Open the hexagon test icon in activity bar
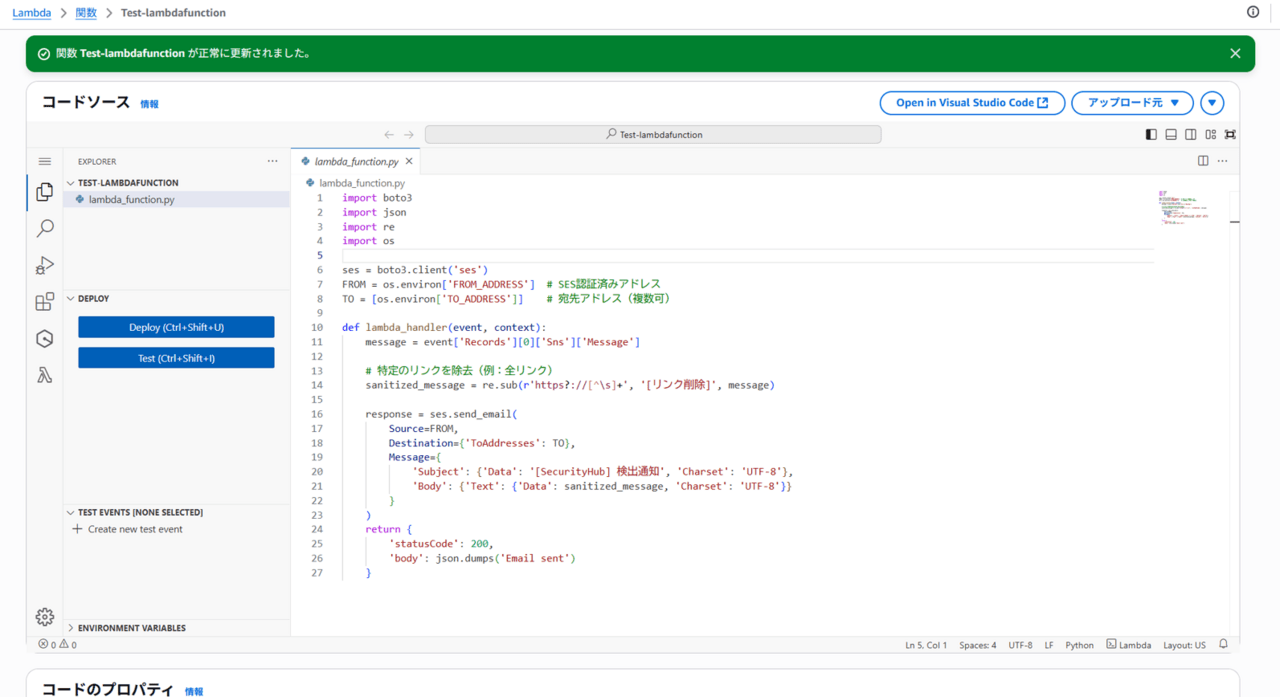 pos(44,339)
